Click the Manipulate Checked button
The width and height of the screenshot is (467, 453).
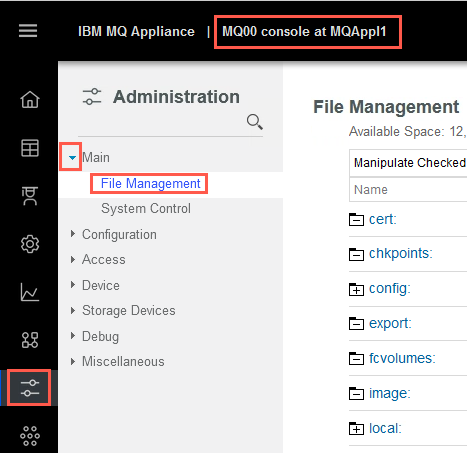(x=408, y=163)
